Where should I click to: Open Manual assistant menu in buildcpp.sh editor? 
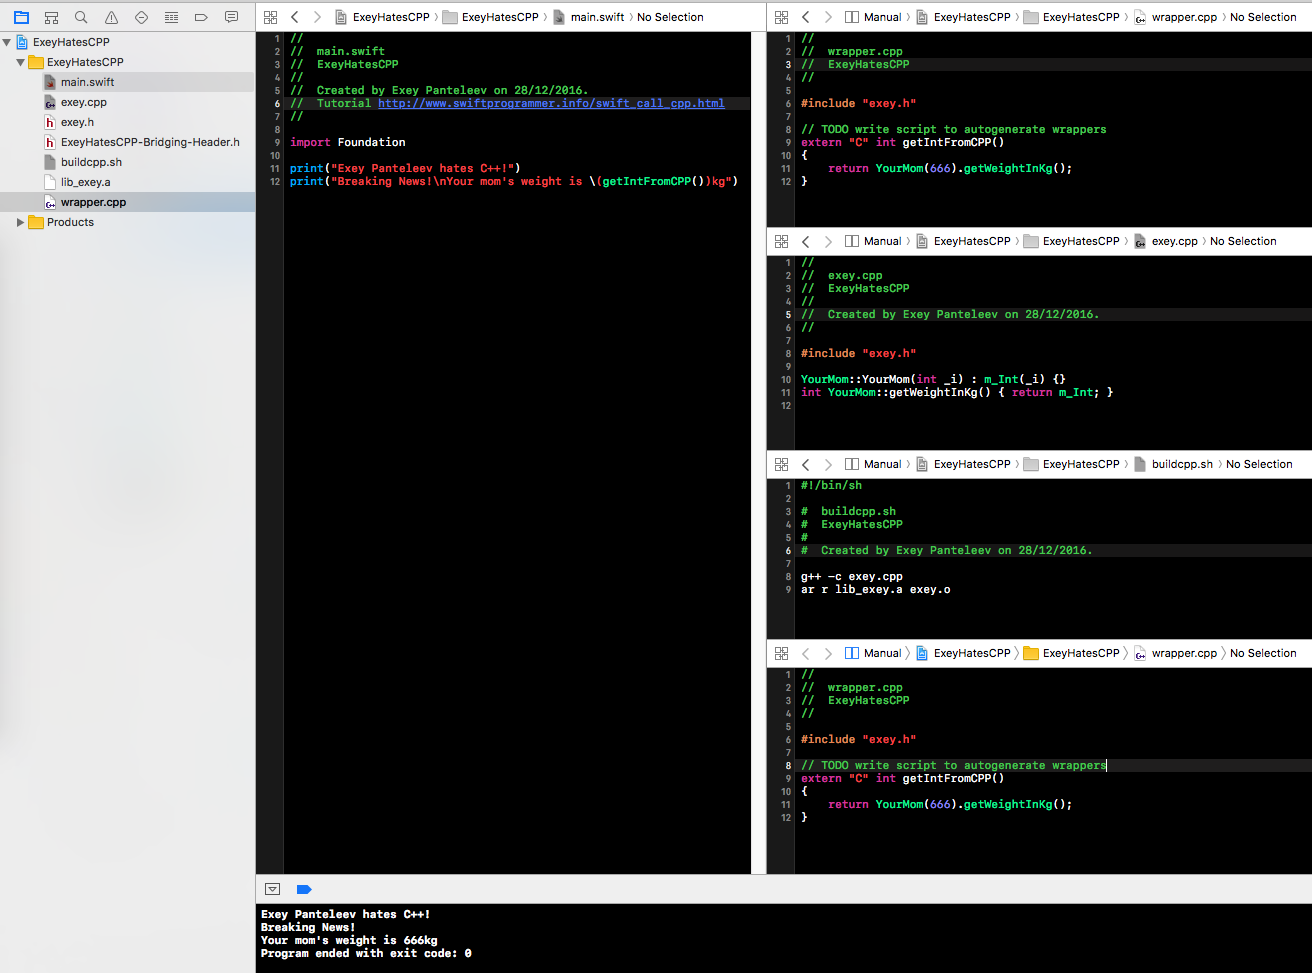[x=873, y=464]
